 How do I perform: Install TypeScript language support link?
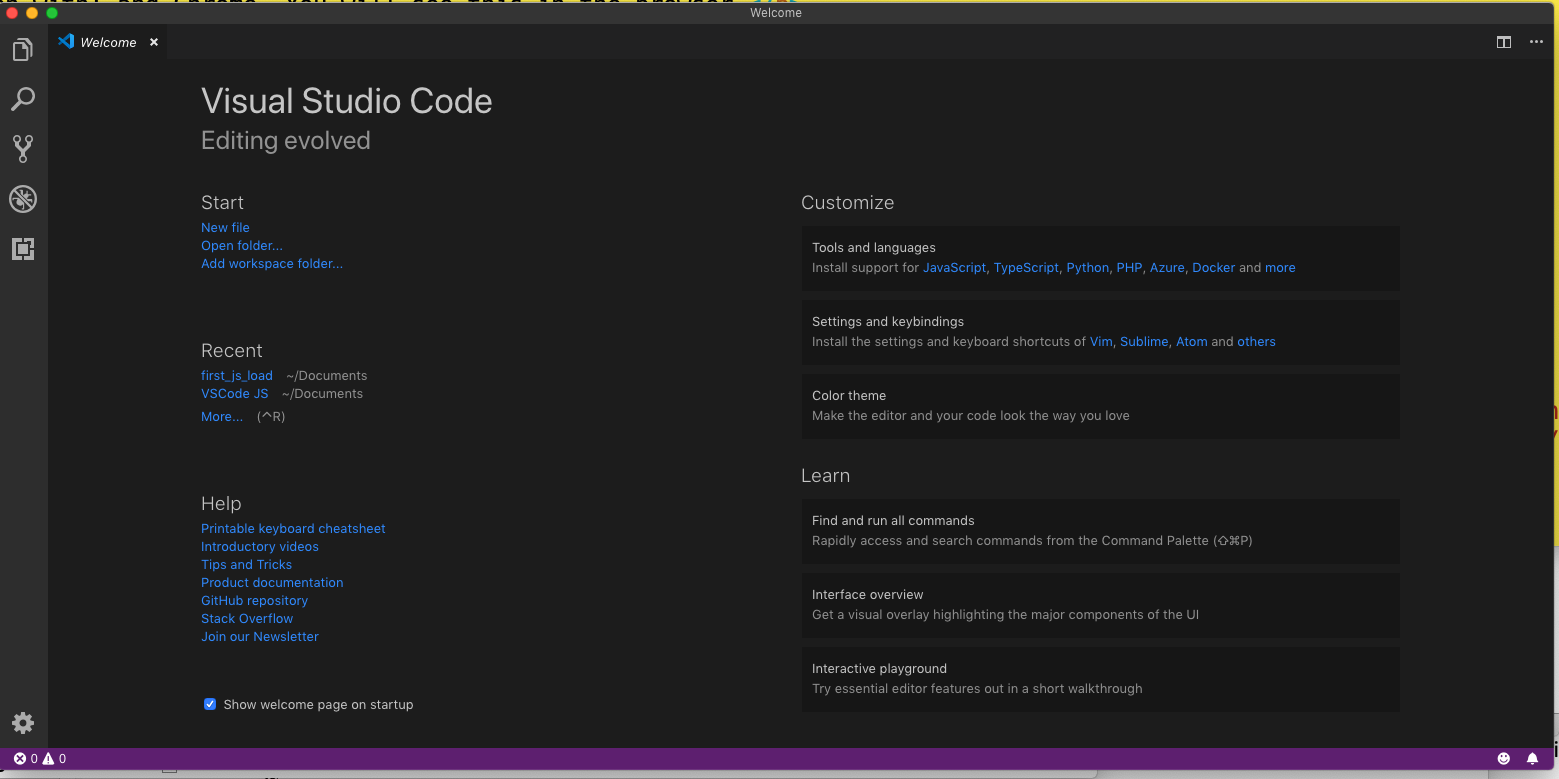[1026, 267]
